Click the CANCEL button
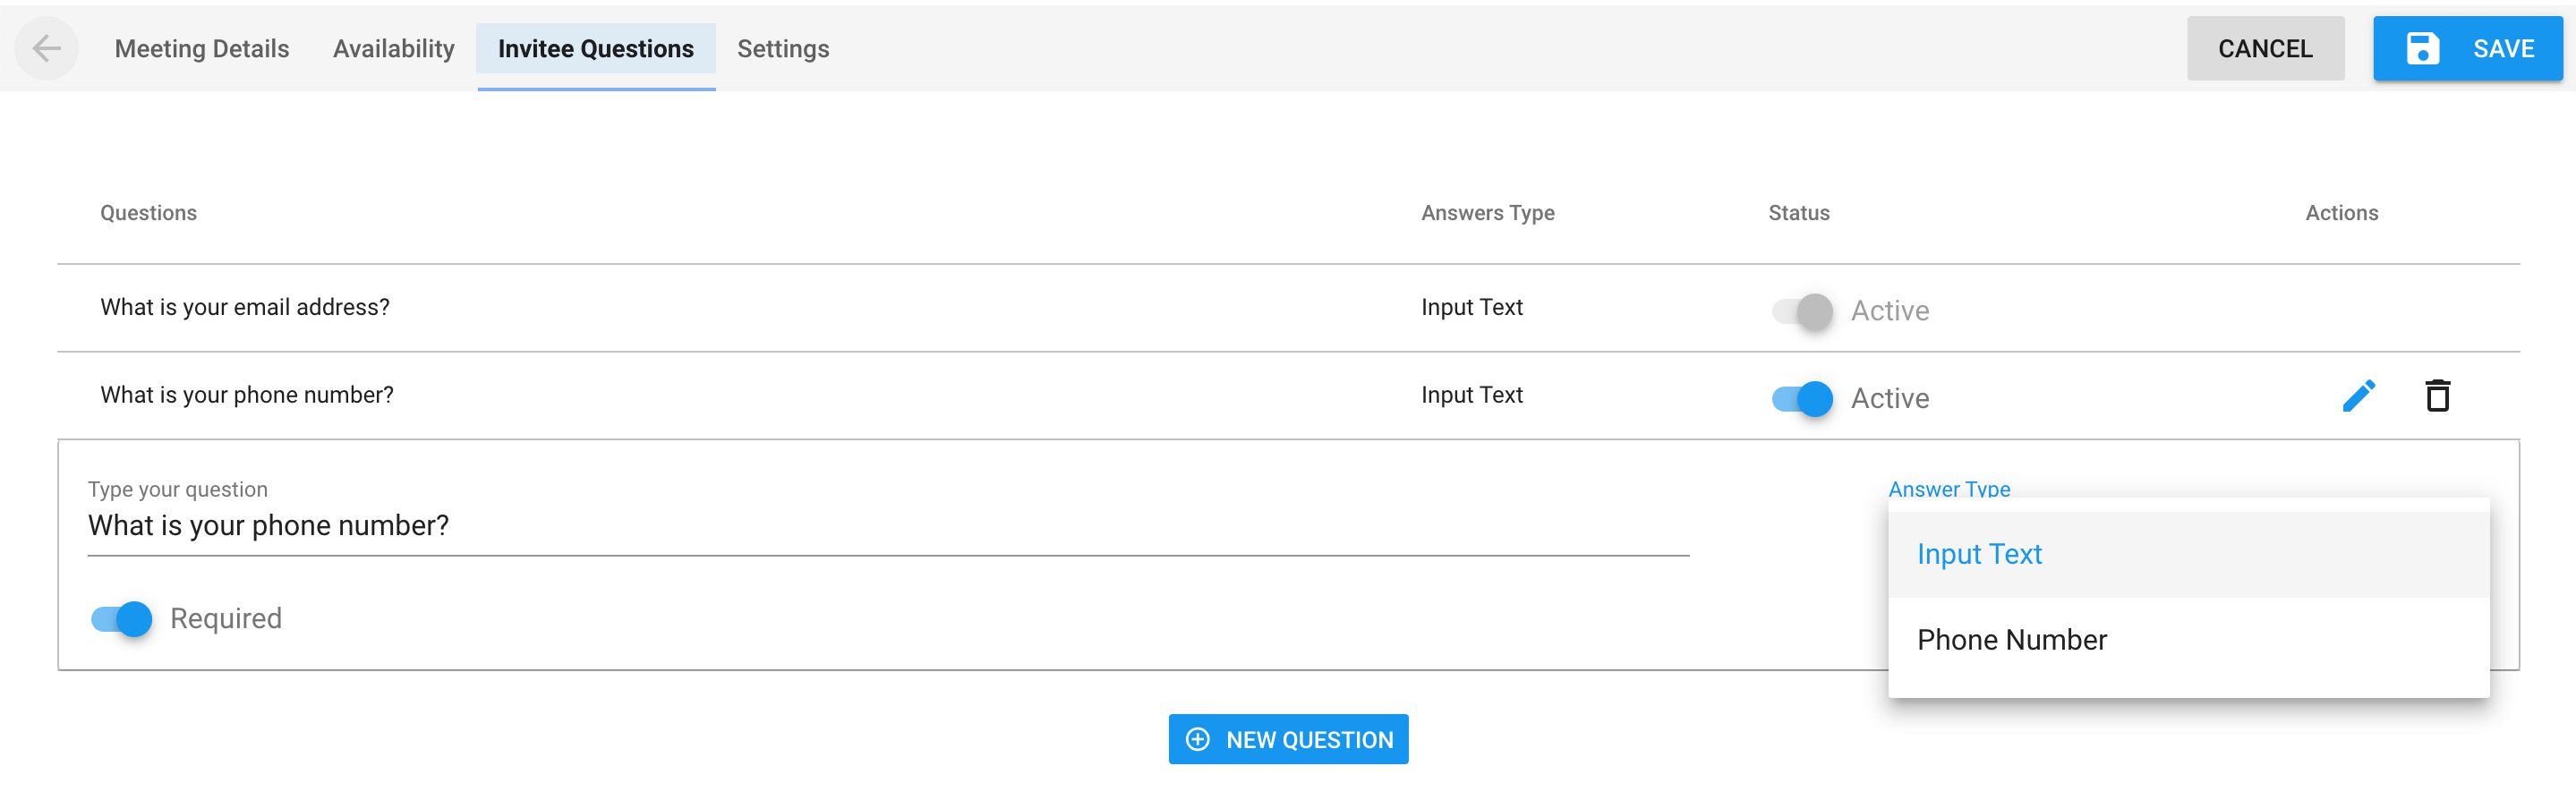The height and width of the screenshot is (800, 2576). pyautogui.click(x=2265, y=48)
